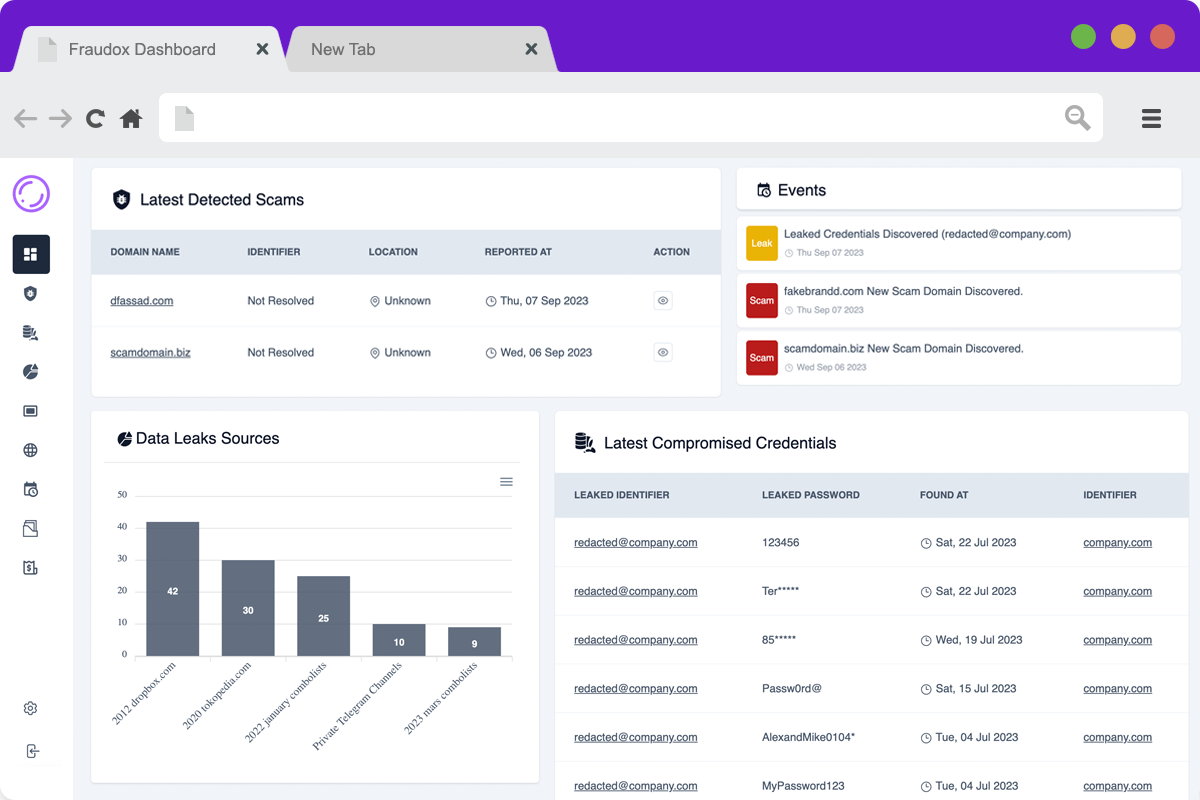Viewport: 1200px width, 800px height.
Task: Click the browser address bar
Action: click(x=620, y=118)
